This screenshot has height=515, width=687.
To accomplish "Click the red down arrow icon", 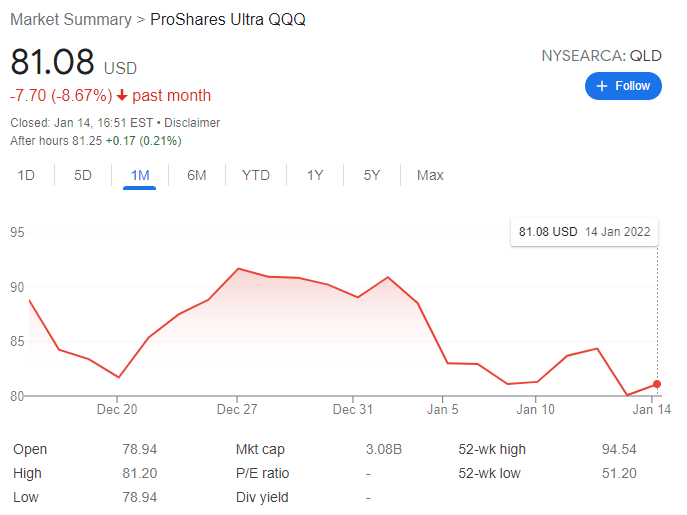I will pos(122,95).
